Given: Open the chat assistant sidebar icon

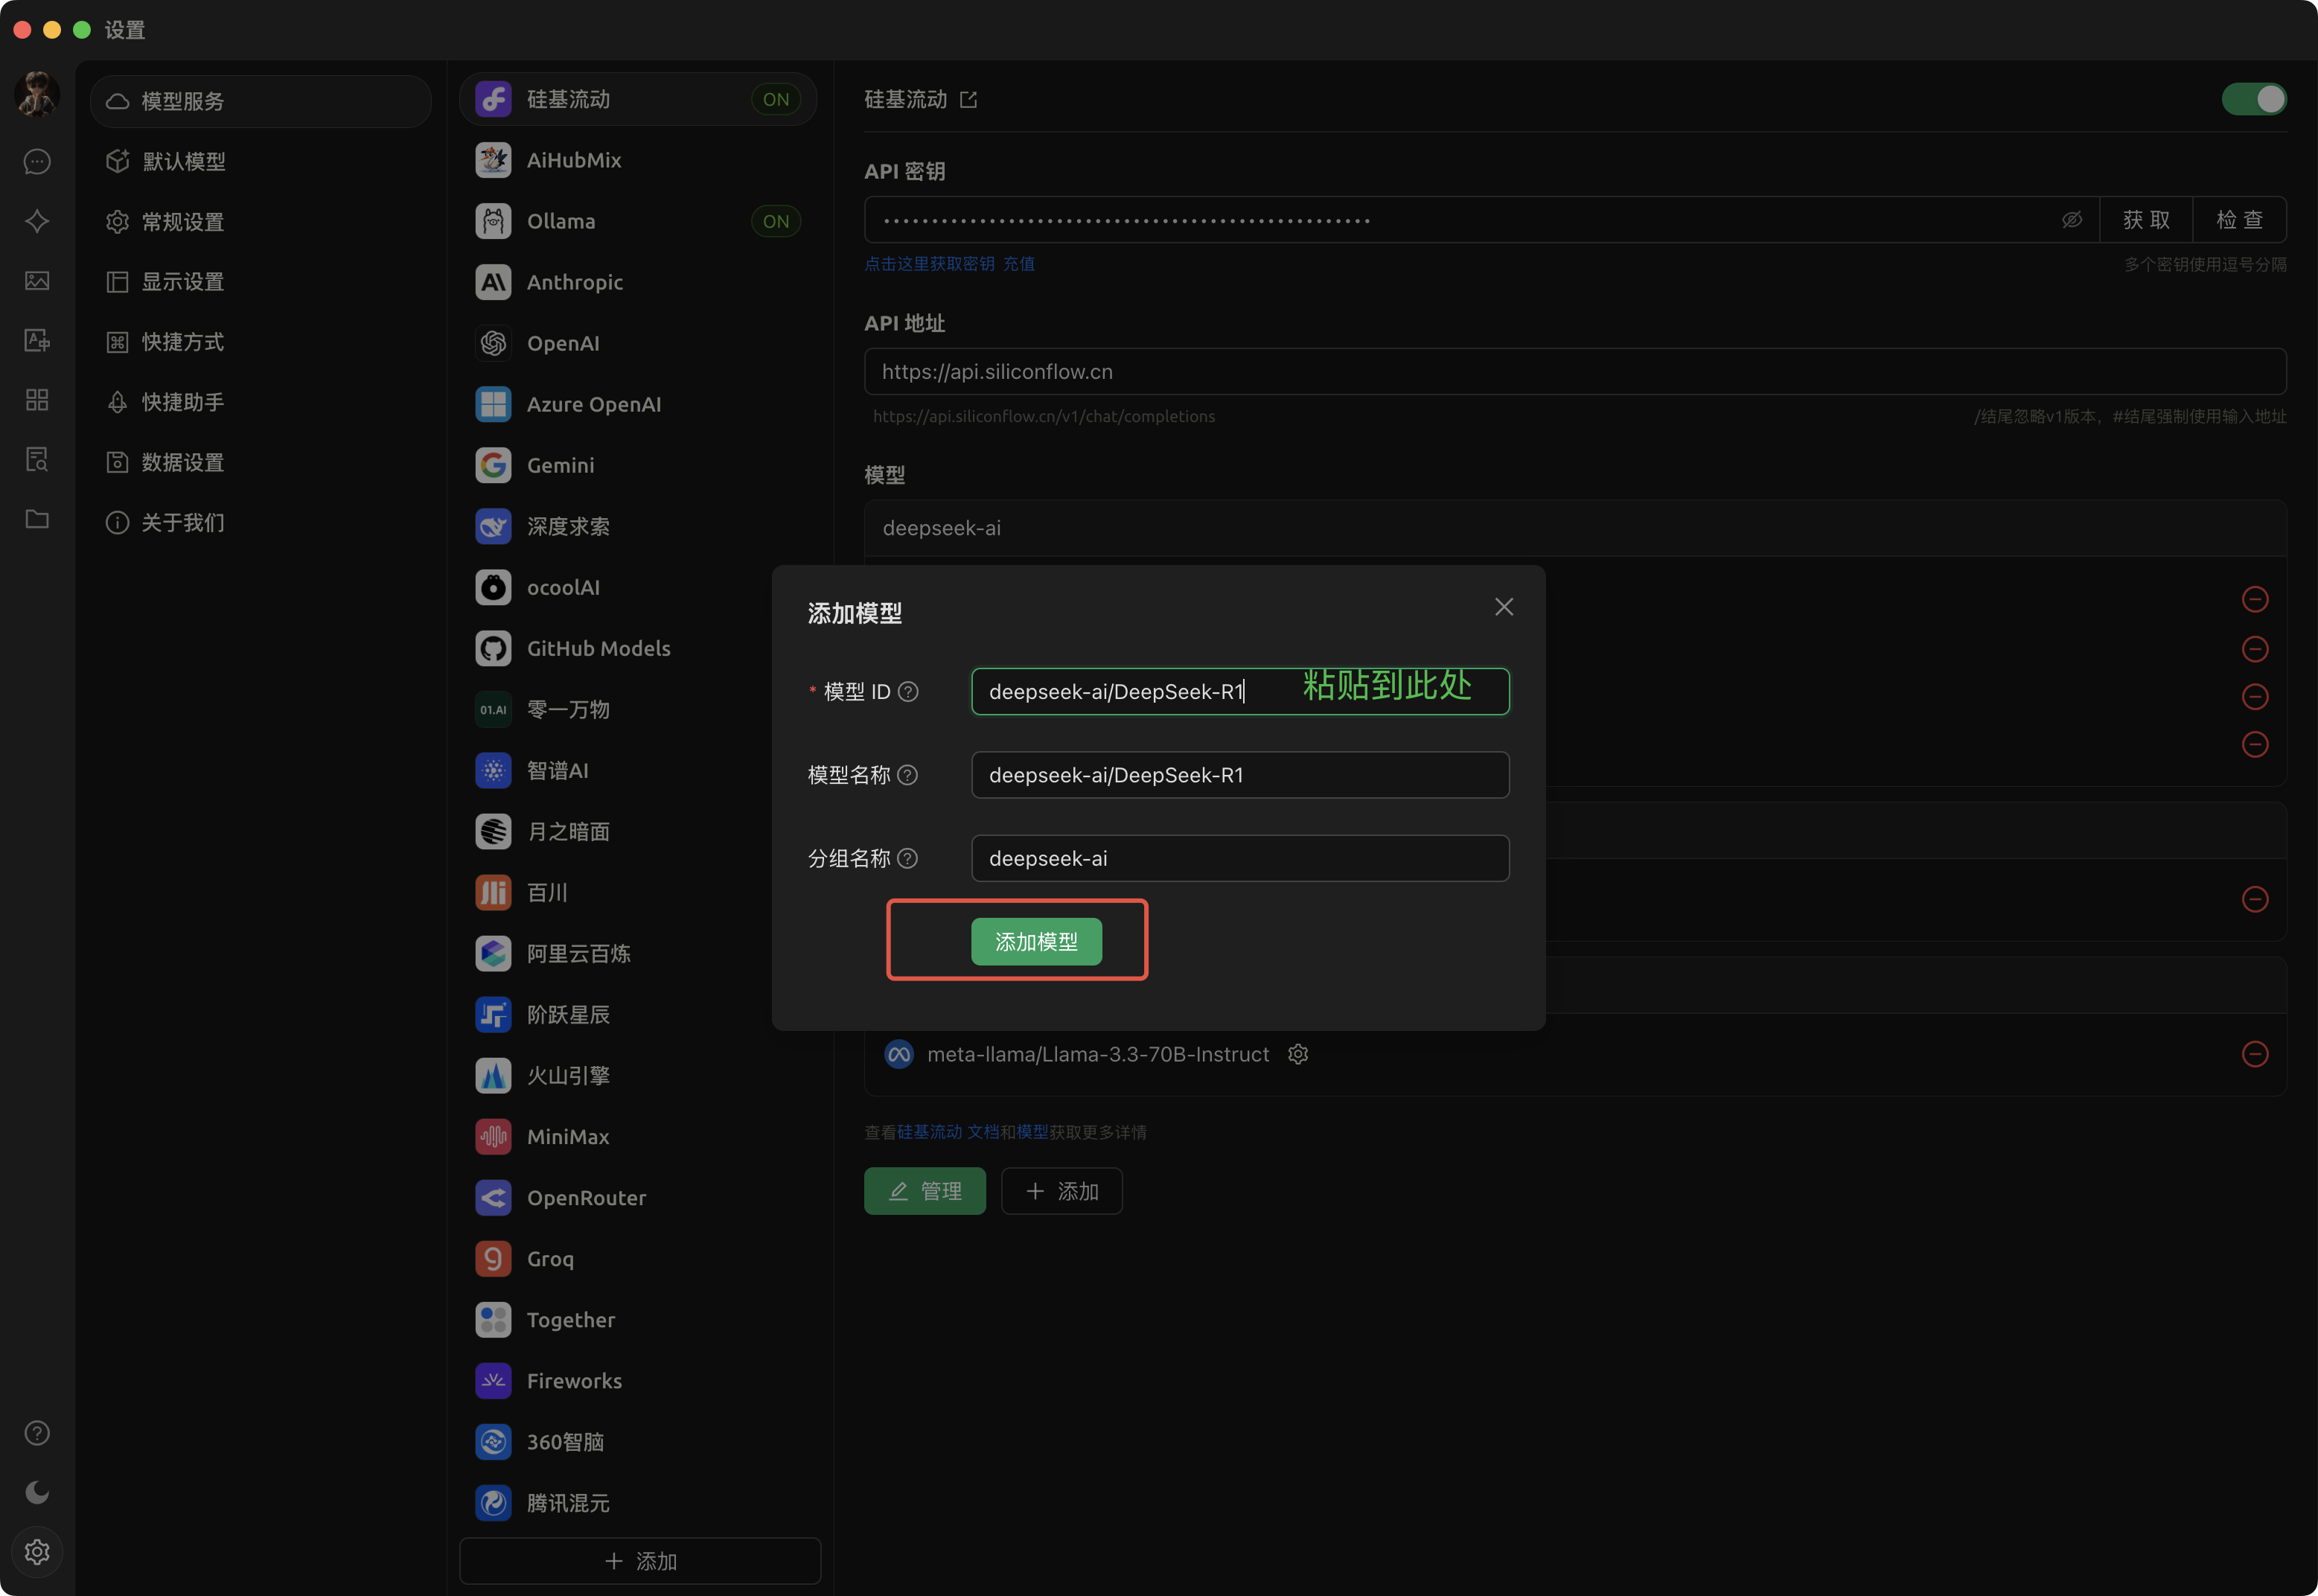Looking at the screenshot, I should tap(37, 161).
